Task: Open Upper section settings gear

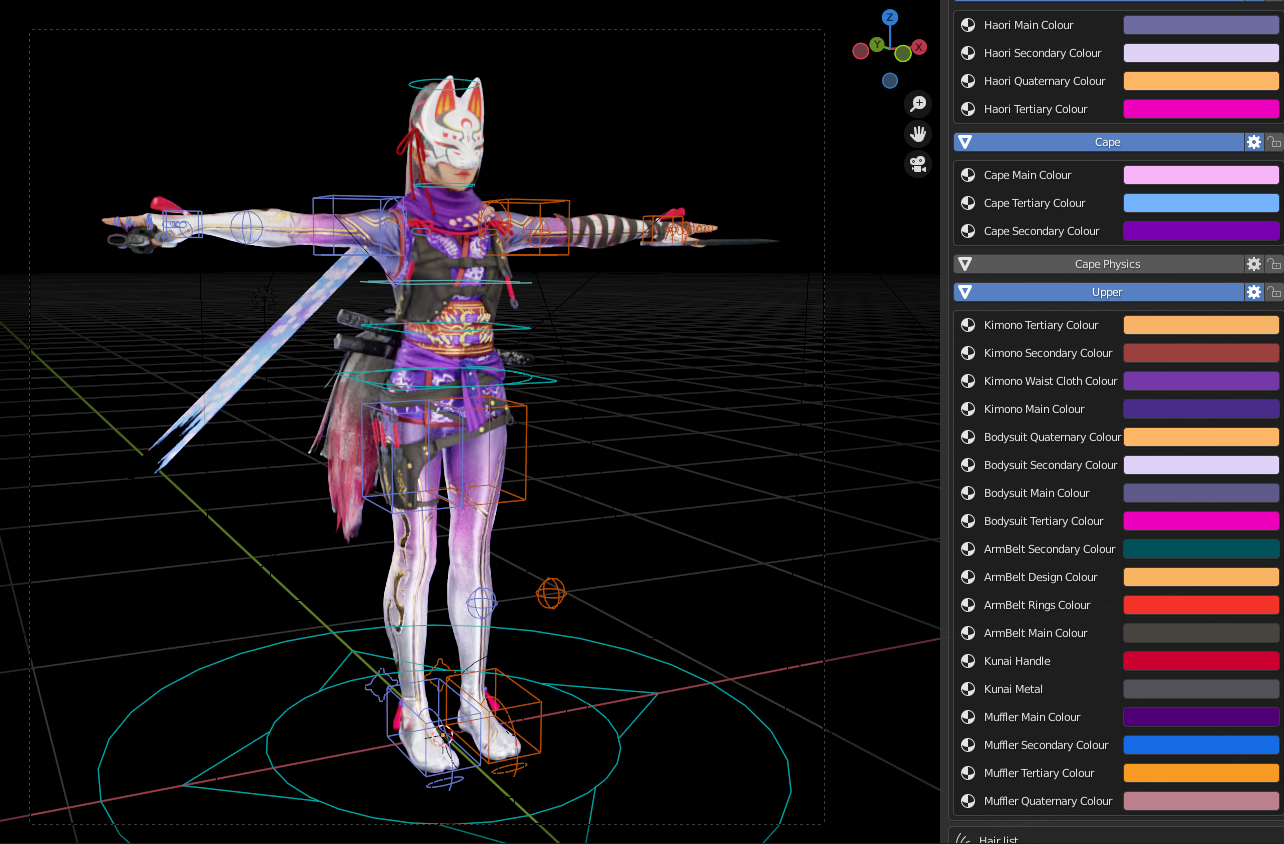Action: click(1254, 292)
